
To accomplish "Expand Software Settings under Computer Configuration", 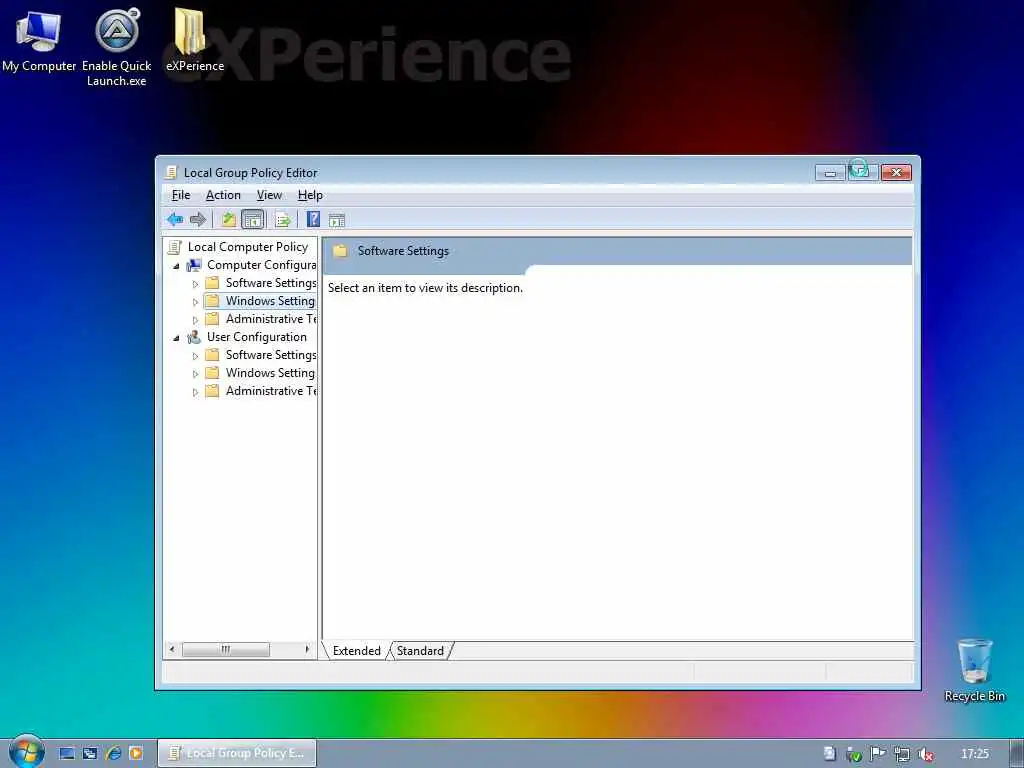I will pyautogui.click(x=195, y=284).
